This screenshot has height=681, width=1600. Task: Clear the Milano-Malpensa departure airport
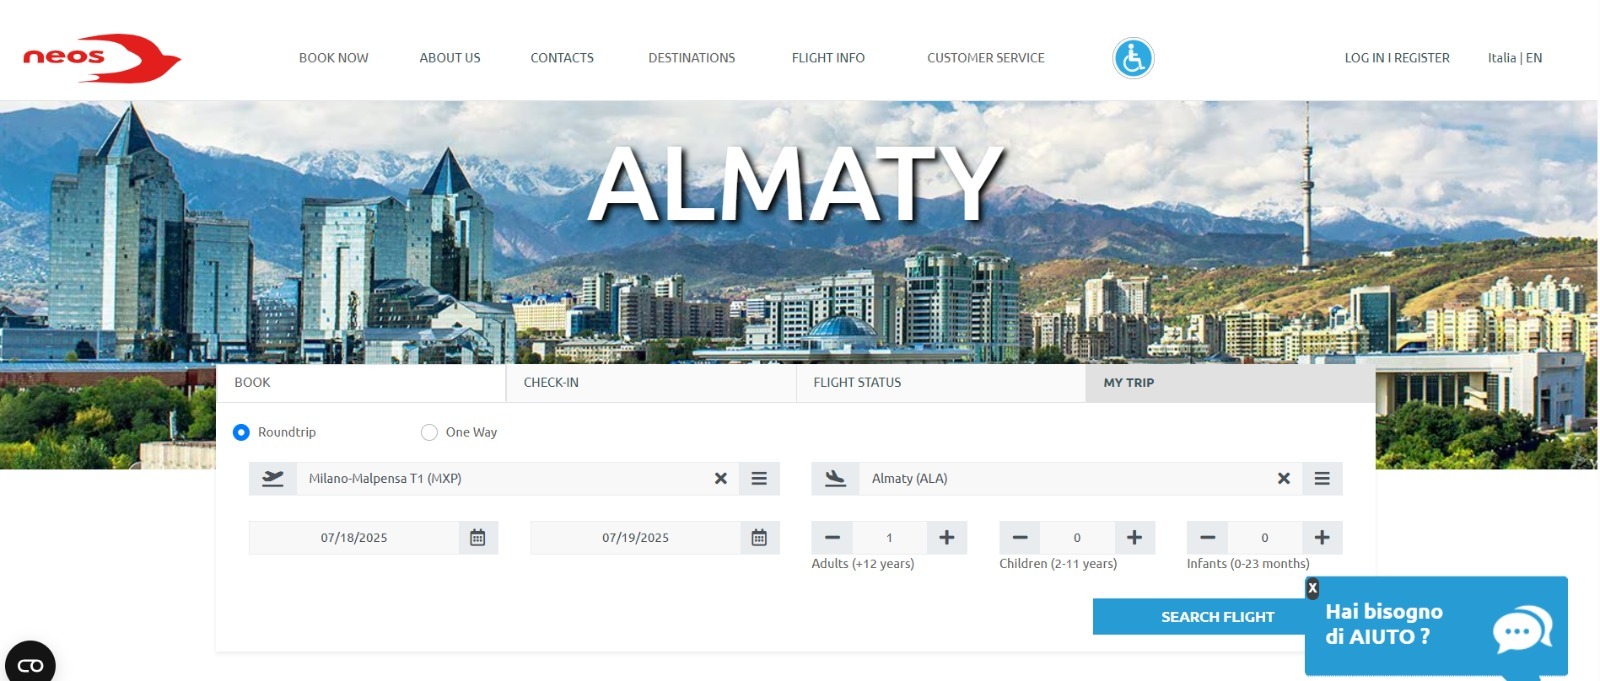pos(720,479)
